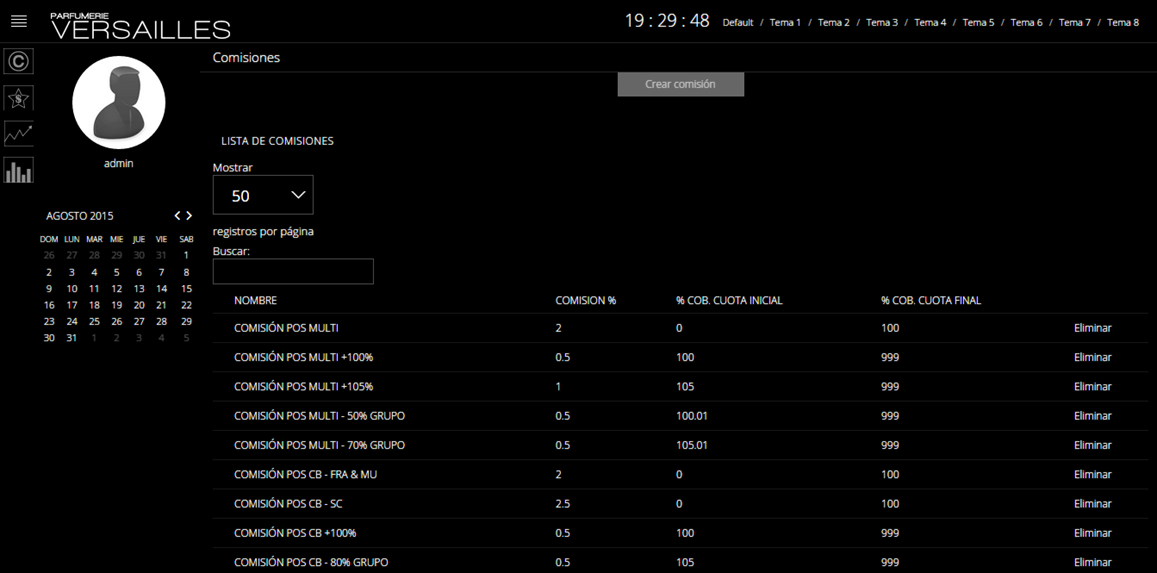Switch to Tema 6

[1026, 22]
